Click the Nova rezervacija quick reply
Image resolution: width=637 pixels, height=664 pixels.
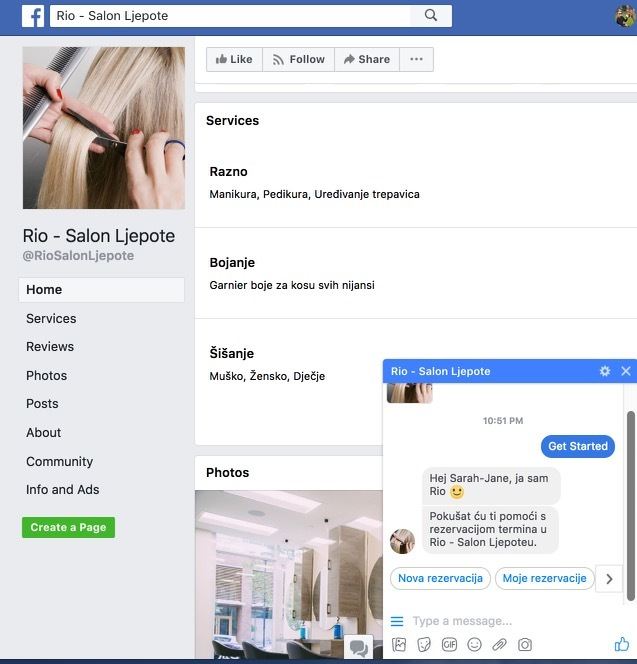click(440, 578)
